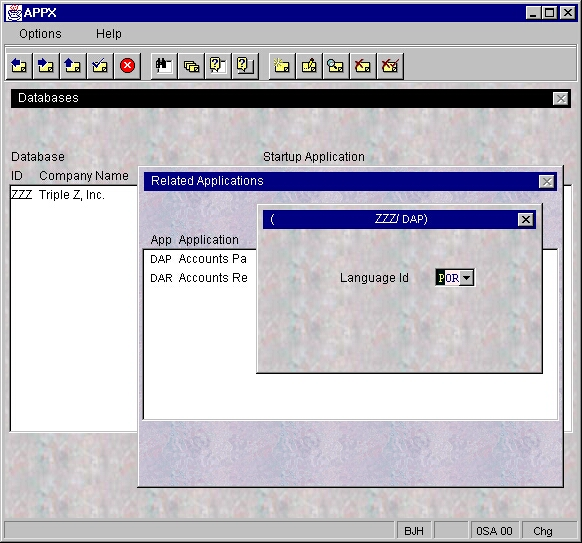Screen dimensions: 582x543
Task: Click the binoculars toolbar icon
Action: coord(164,66)
